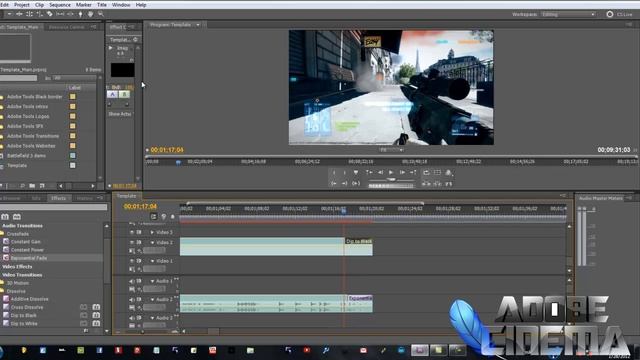Click the CS Live button

pyautogui.click(x=619, y=14)
